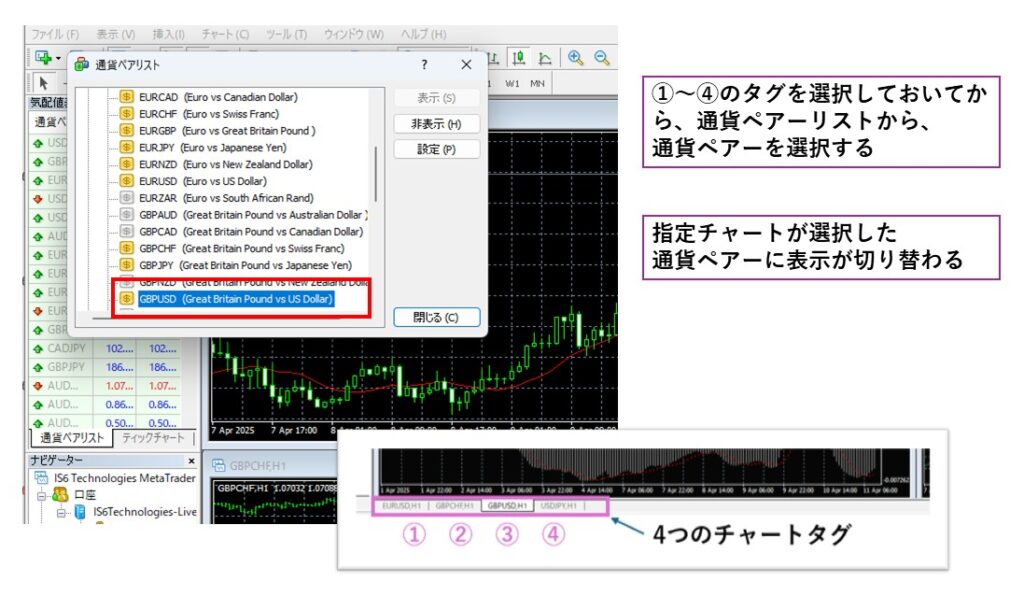This screenshot has width=1024, height=596.
Task: Open the new chart dropdown arrow
Action: point(60,58)
